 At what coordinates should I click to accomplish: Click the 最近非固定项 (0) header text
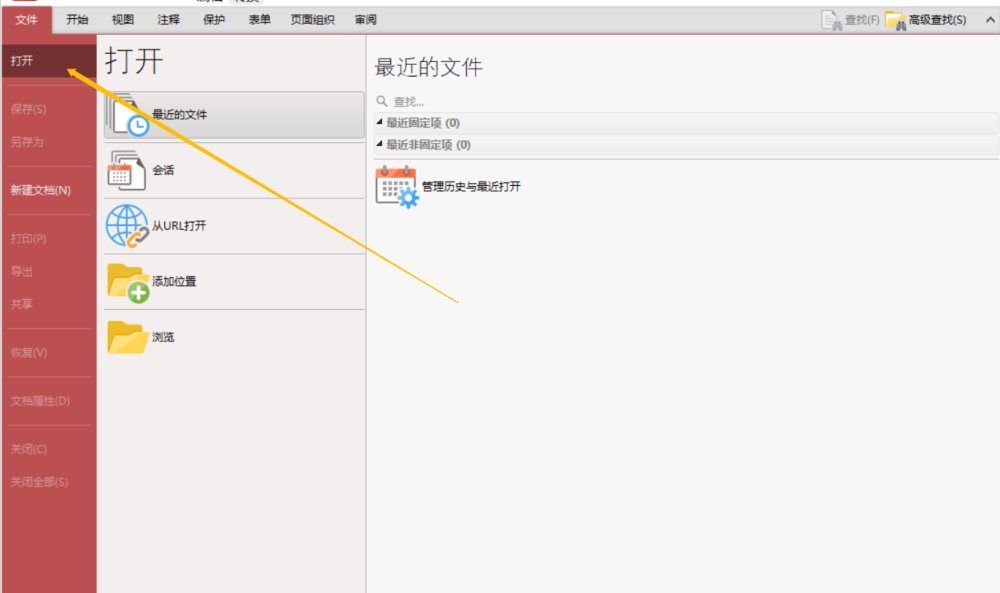tap(429, 145)
